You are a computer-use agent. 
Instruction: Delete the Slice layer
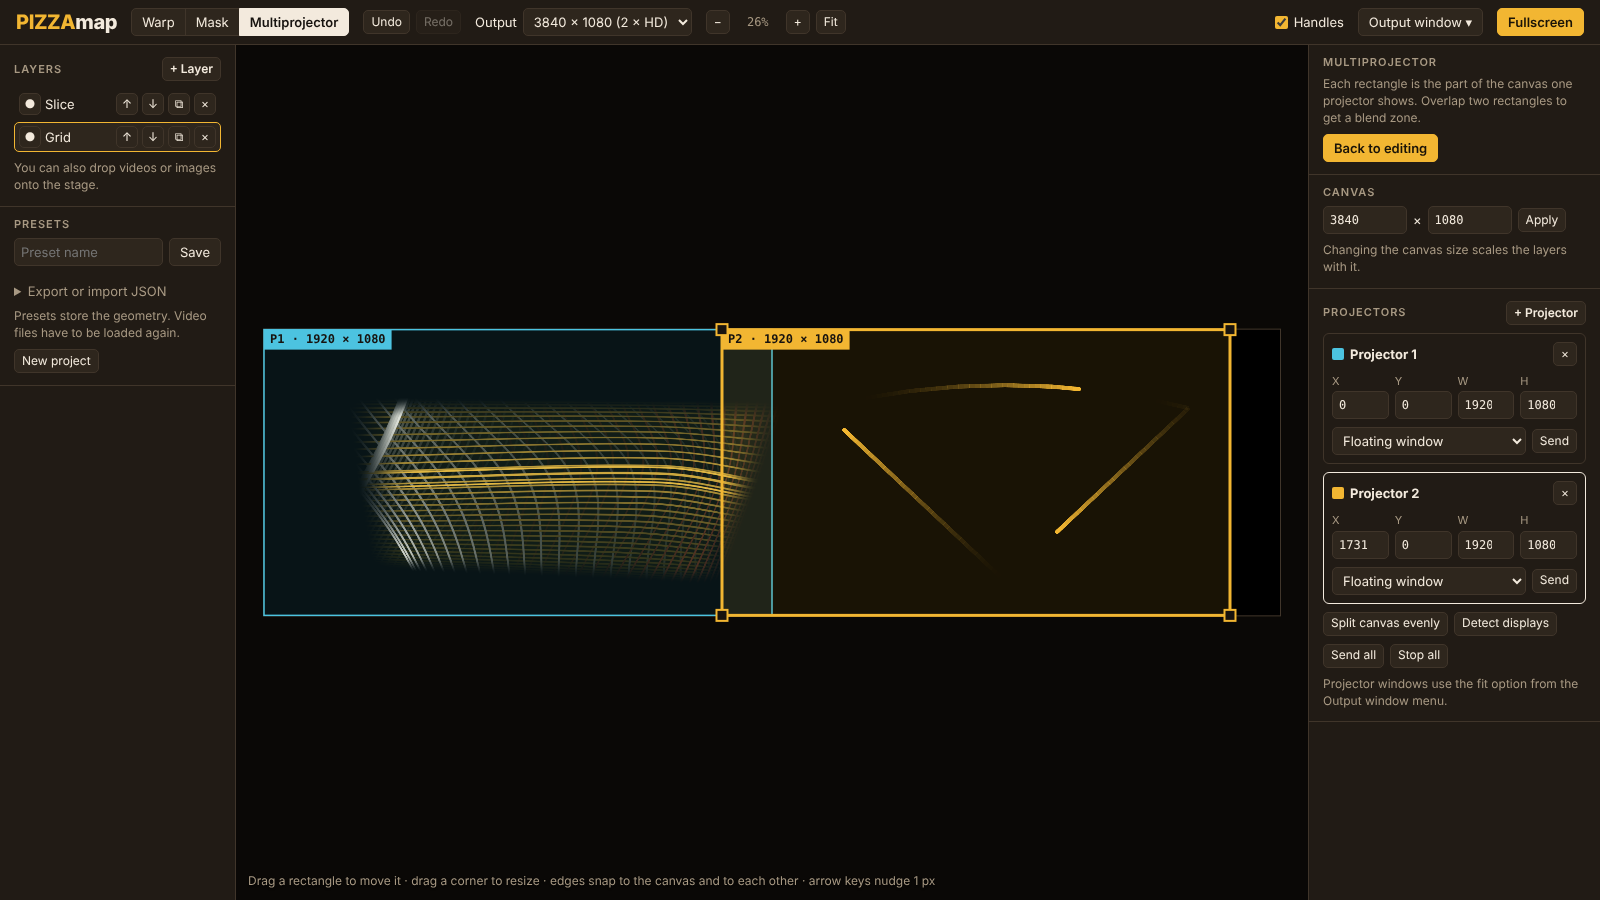point(205,104)
